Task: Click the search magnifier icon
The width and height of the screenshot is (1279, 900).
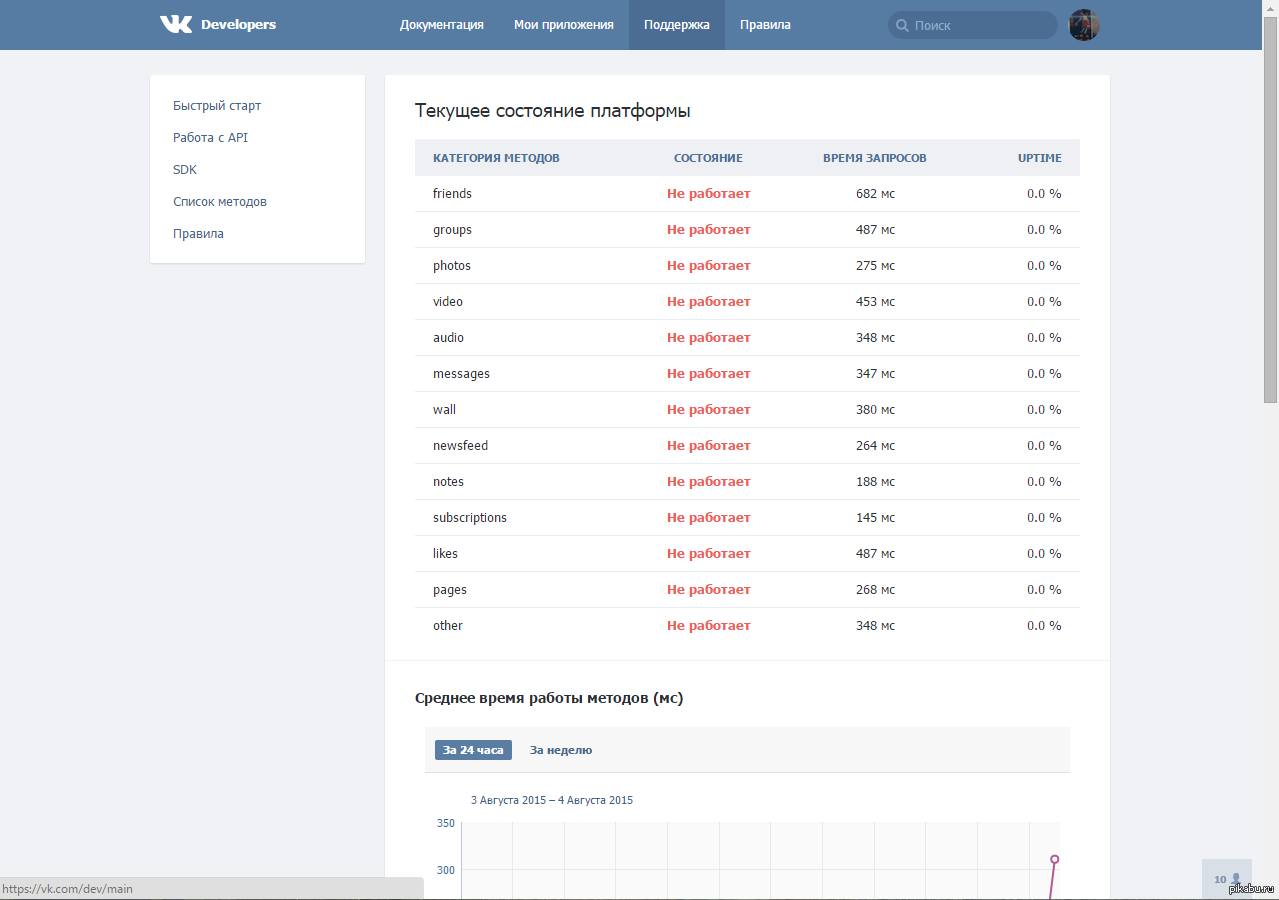Action: pos(902,26)
